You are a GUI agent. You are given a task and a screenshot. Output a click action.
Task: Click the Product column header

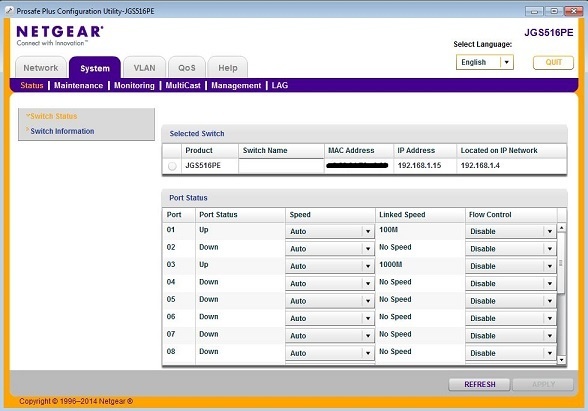[210, 150]
